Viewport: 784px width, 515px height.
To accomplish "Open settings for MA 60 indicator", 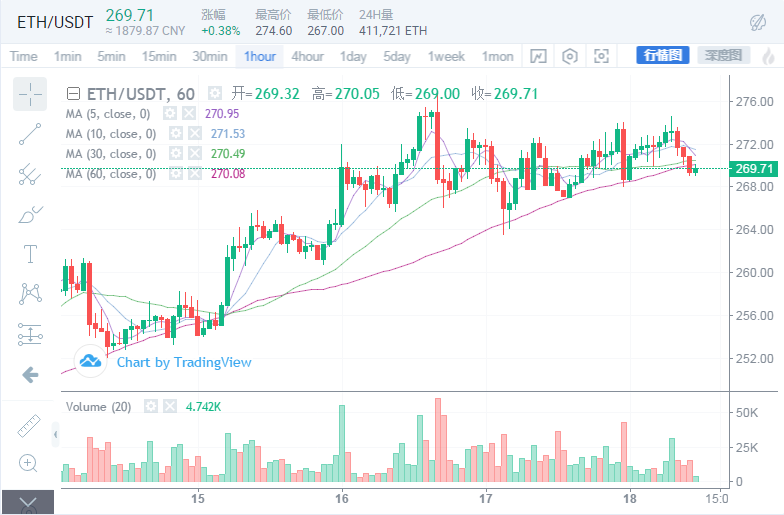I will tap(176, 174).
